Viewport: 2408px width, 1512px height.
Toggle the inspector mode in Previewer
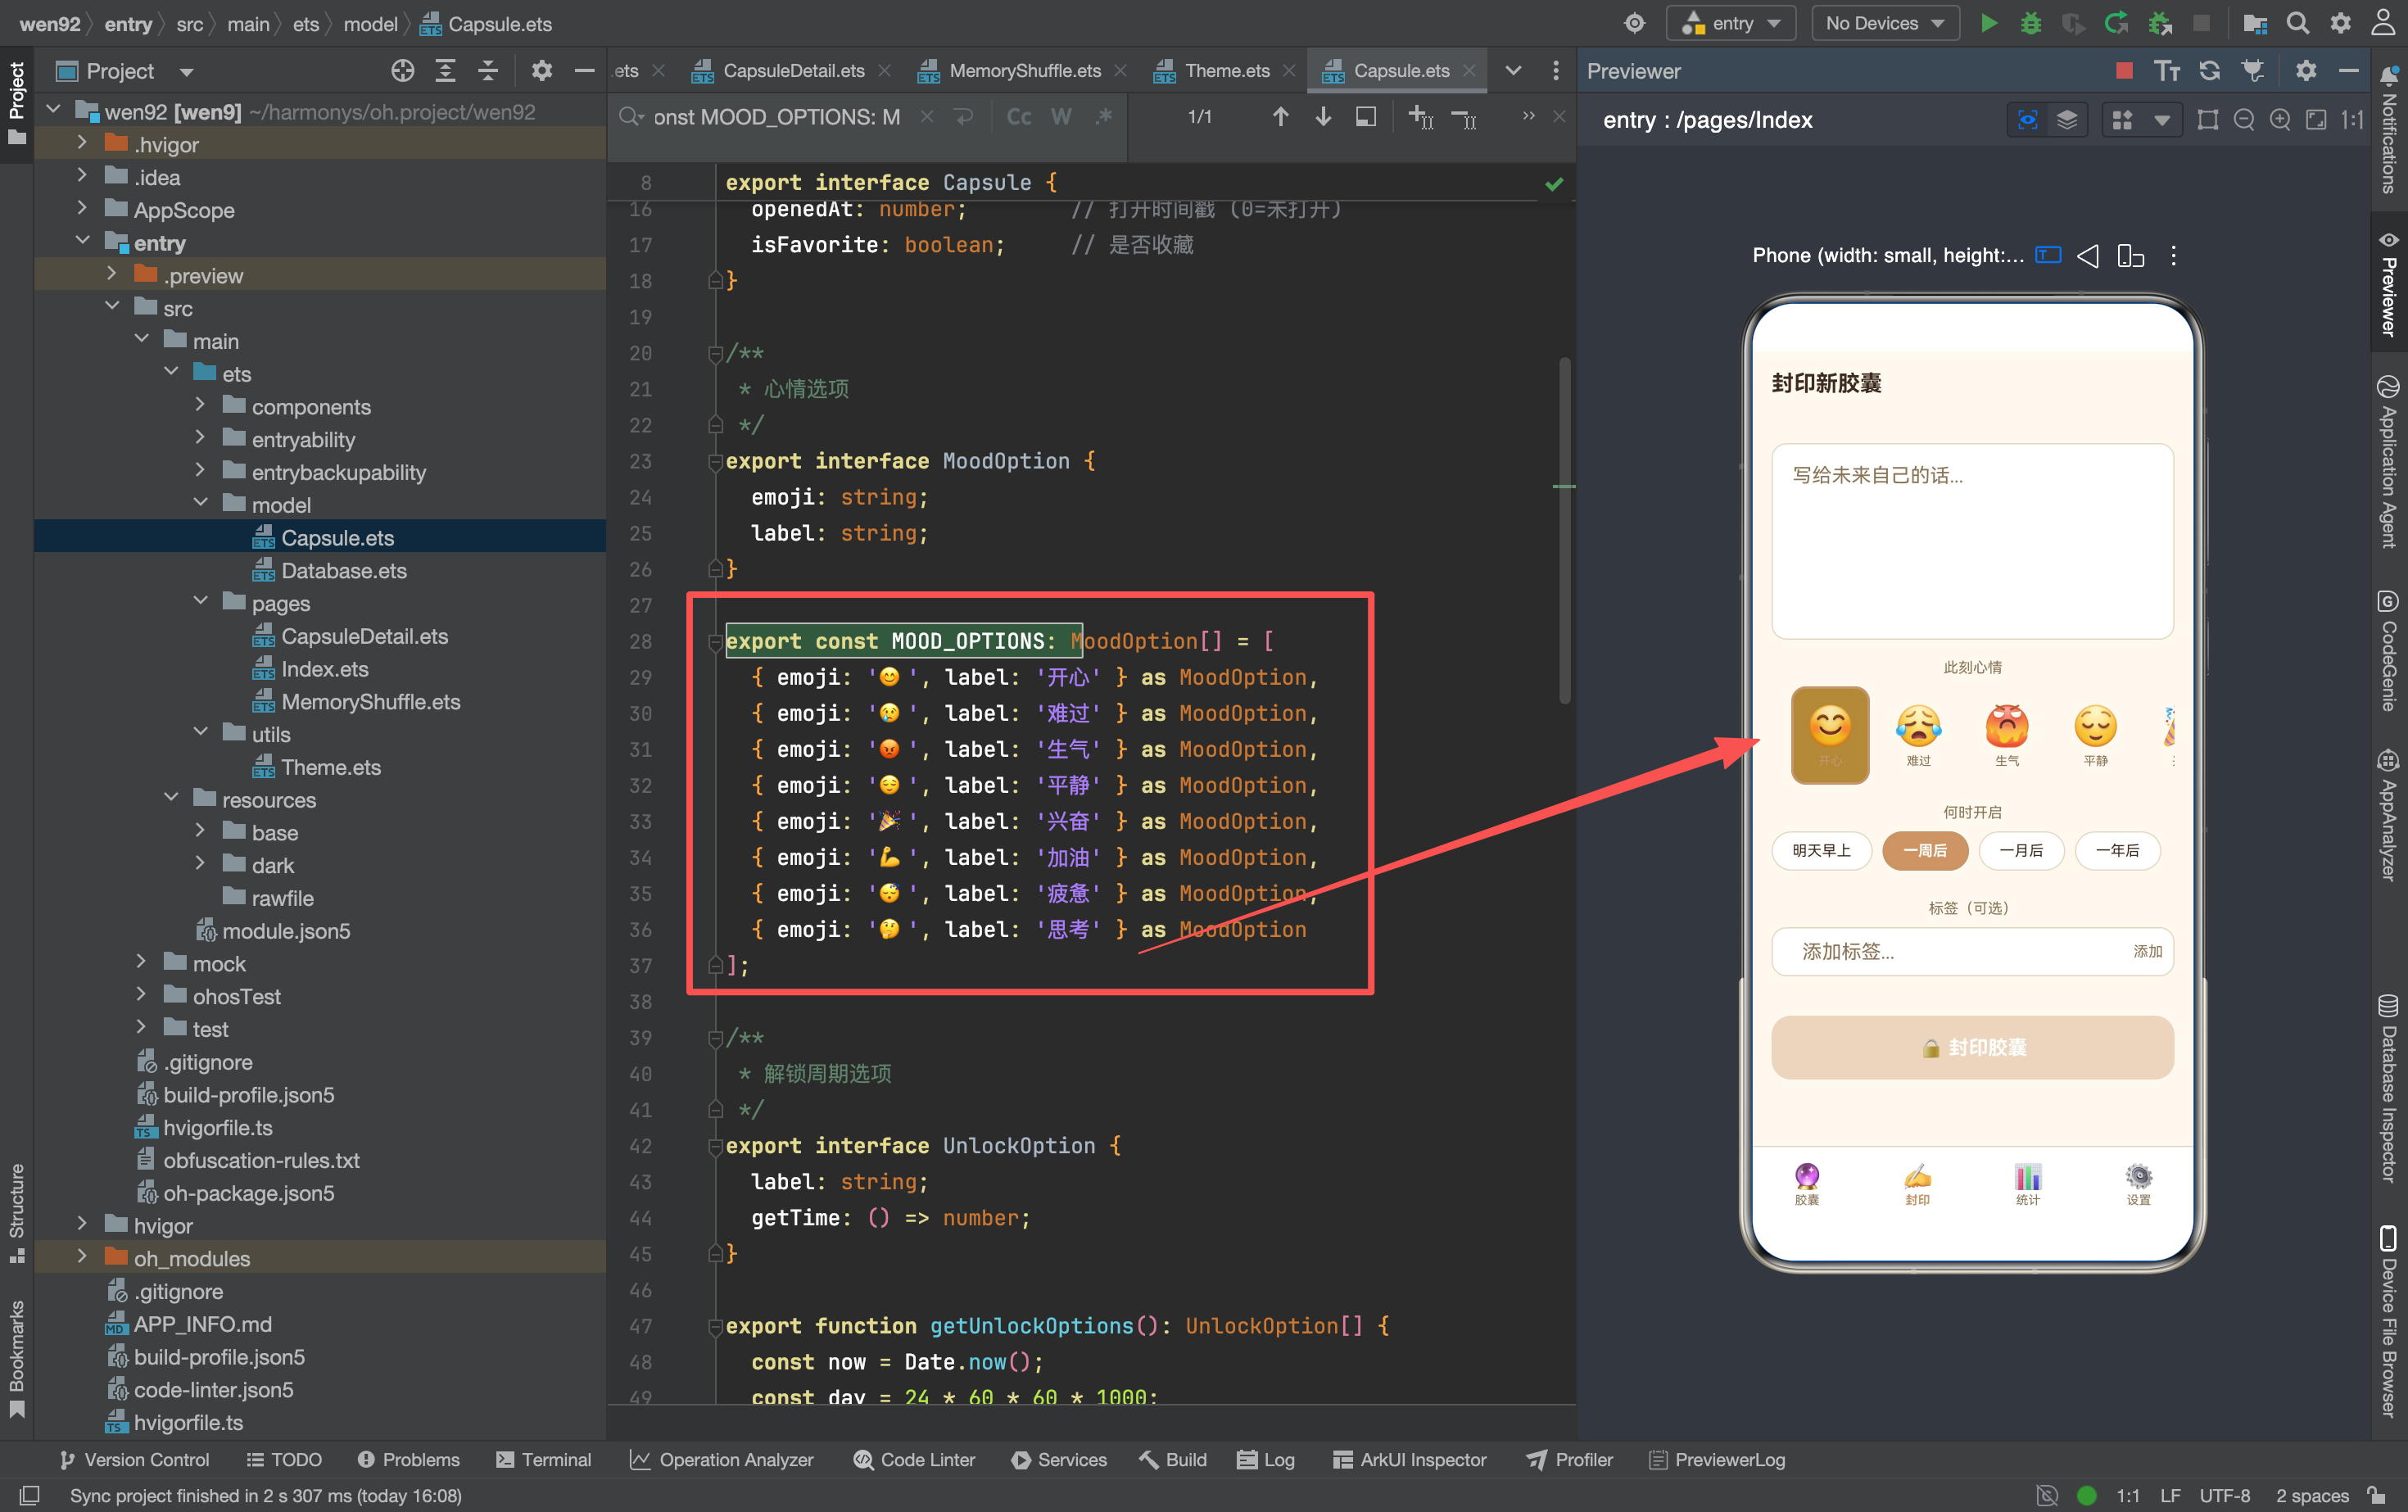click(2027, 120)
